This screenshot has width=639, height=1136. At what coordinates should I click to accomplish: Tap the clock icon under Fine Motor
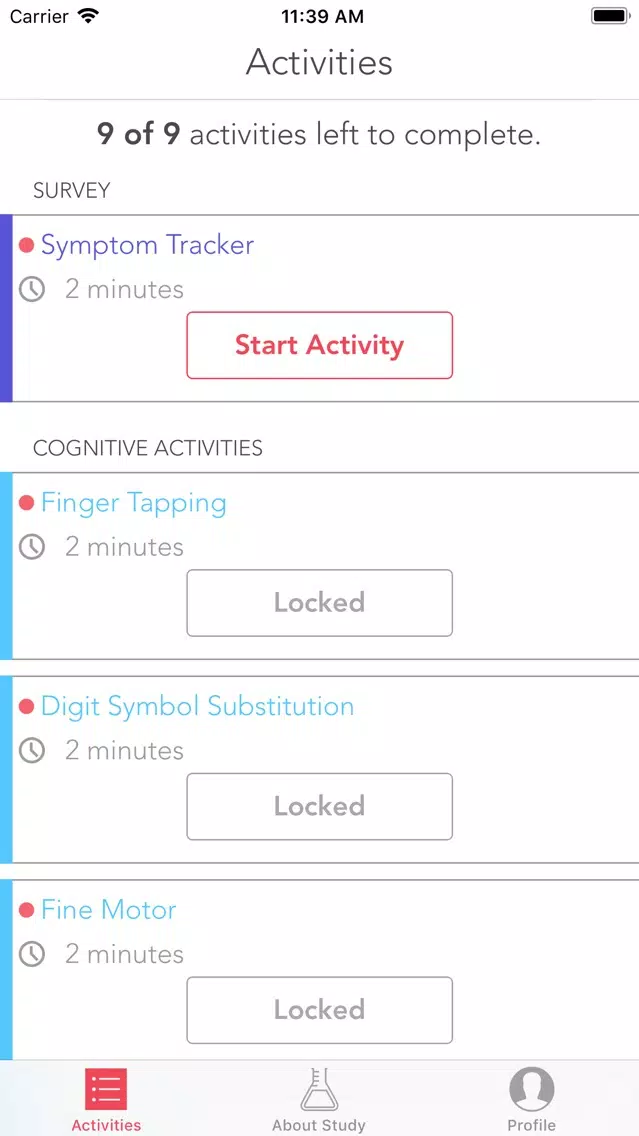click(32, 954)
